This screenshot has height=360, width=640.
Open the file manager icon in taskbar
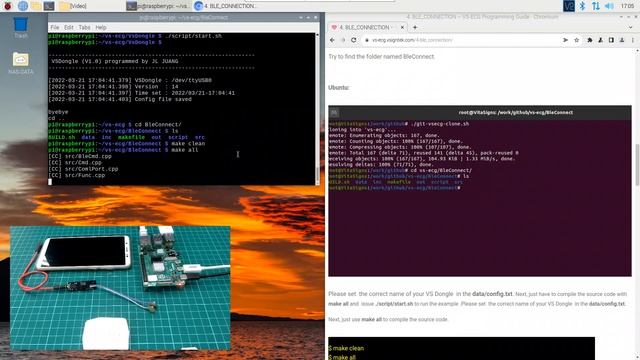click(36, 6)
